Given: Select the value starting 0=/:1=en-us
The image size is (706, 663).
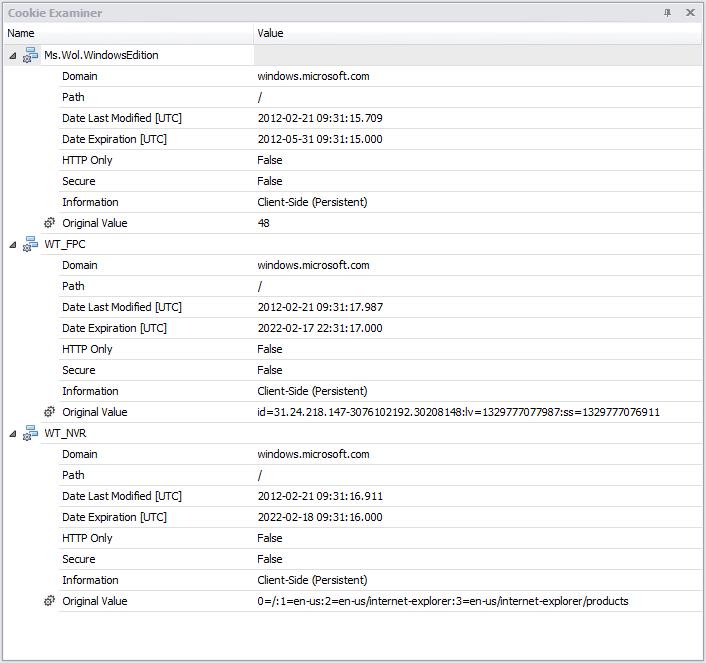Looking at the screenshot, I should click(x=443, y=601).
